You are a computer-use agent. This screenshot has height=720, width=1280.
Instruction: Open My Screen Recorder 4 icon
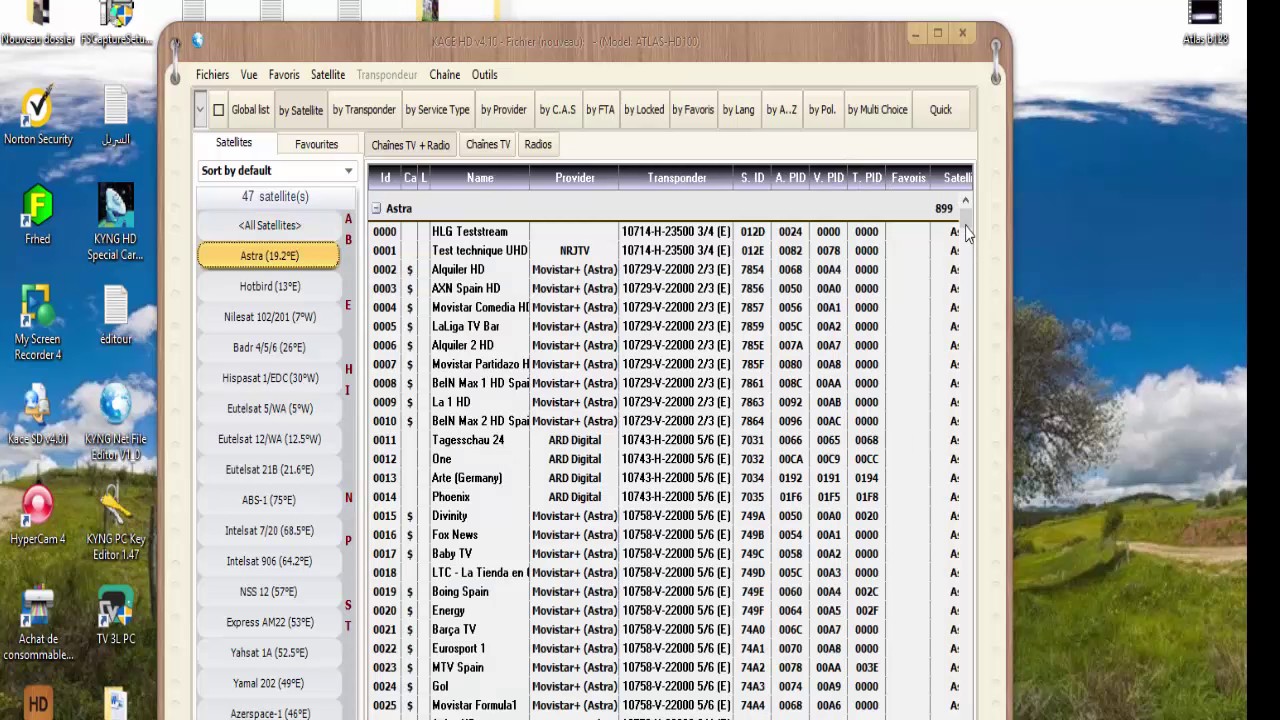pos(38,322)
